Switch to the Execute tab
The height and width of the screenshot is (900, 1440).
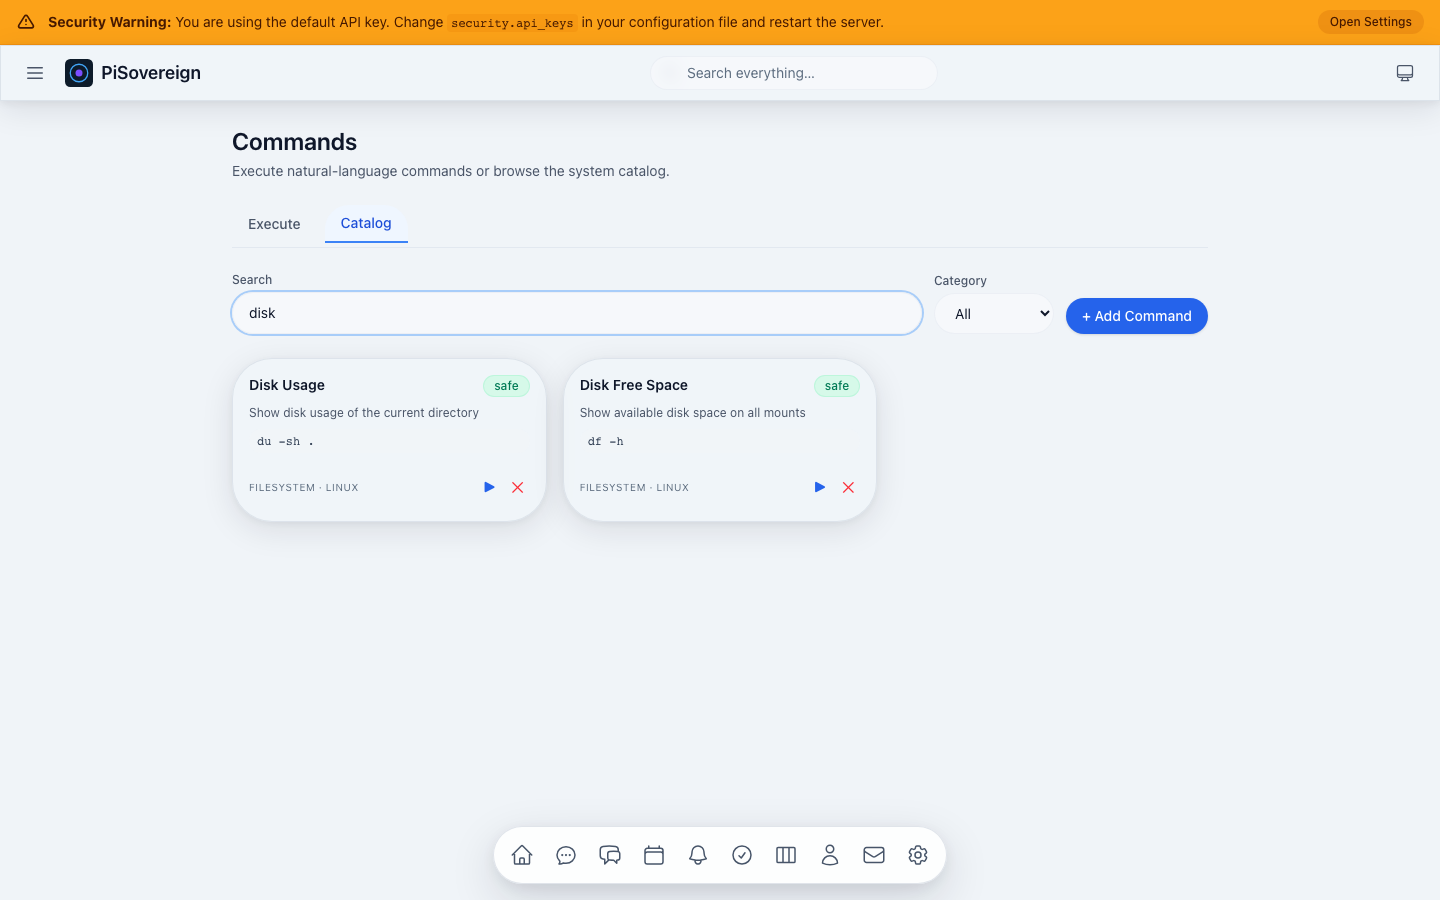[274, 224]
